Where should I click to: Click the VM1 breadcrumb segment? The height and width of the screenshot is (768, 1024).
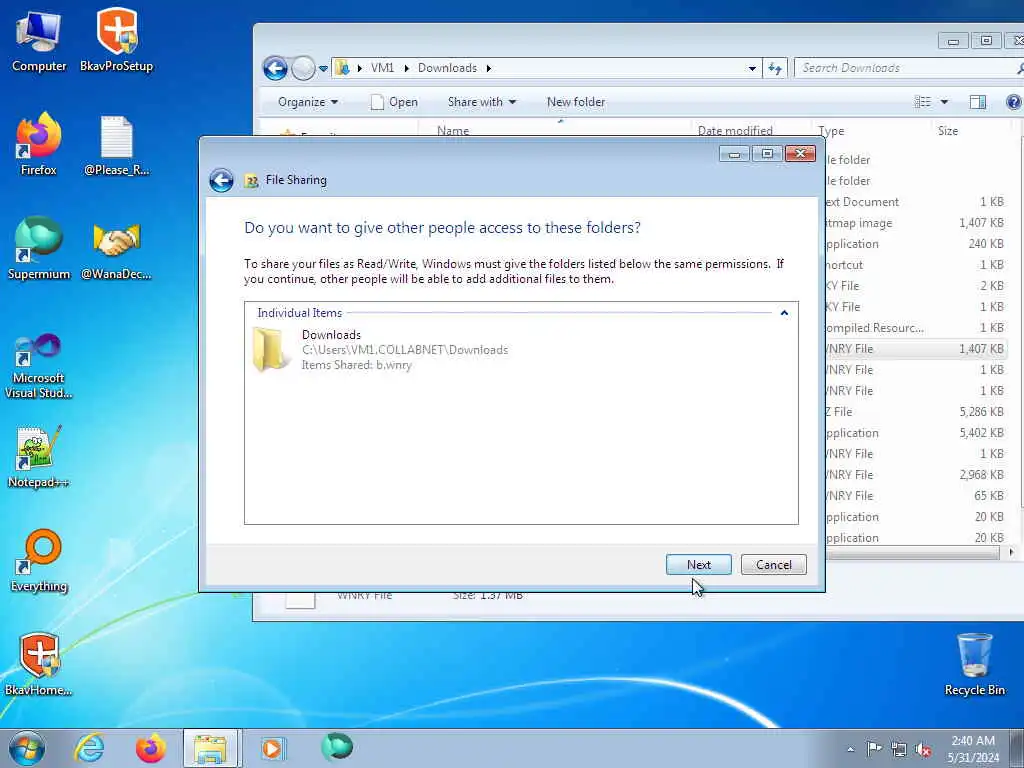click(x=382, y=68)
